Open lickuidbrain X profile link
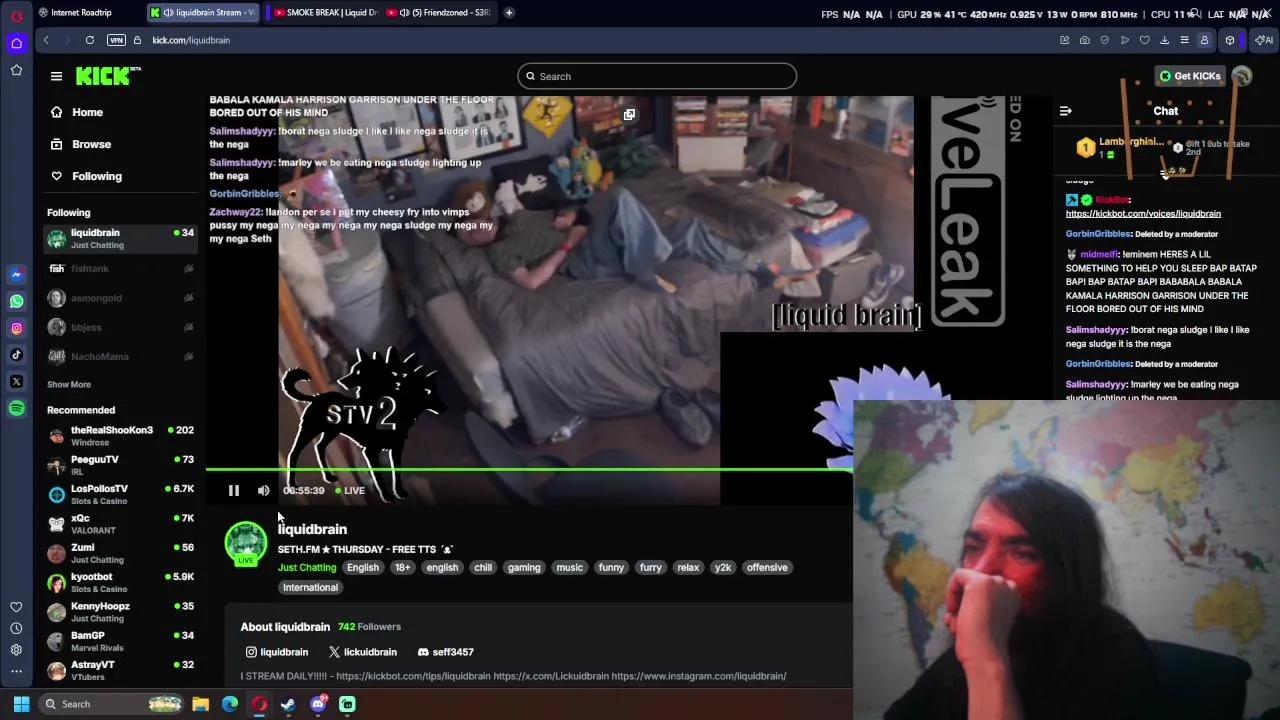This screenshot has width=1280, height=720. pos(362,652)
